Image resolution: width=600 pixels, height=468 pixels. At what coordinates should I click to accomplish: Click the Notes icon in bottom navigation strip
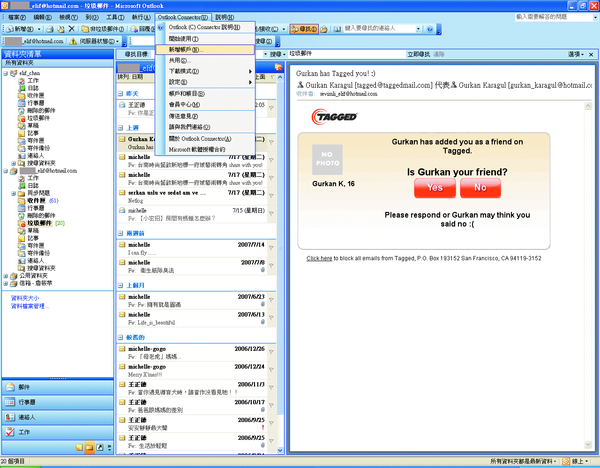pos(79,447)
